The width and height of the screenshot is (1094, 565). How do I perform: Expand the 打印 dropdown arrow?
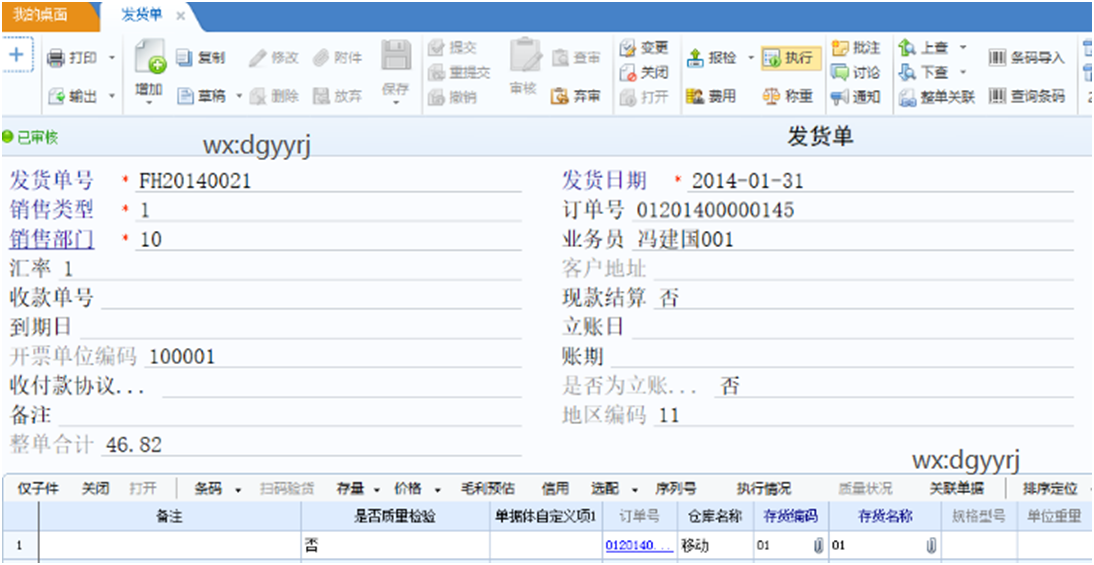coord(112,59)
